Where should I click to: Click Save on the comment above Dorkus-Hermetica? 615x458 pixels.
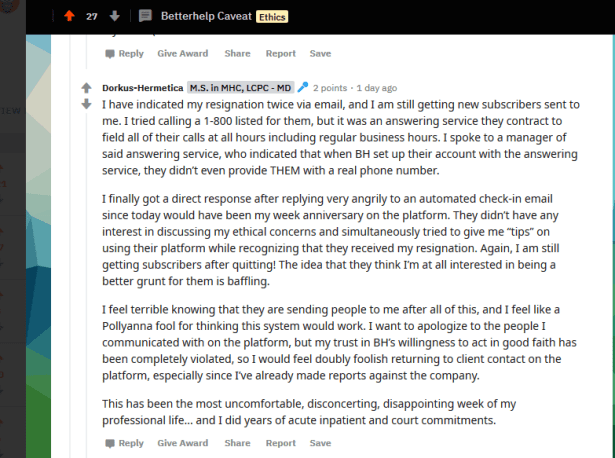click(320, 53)
